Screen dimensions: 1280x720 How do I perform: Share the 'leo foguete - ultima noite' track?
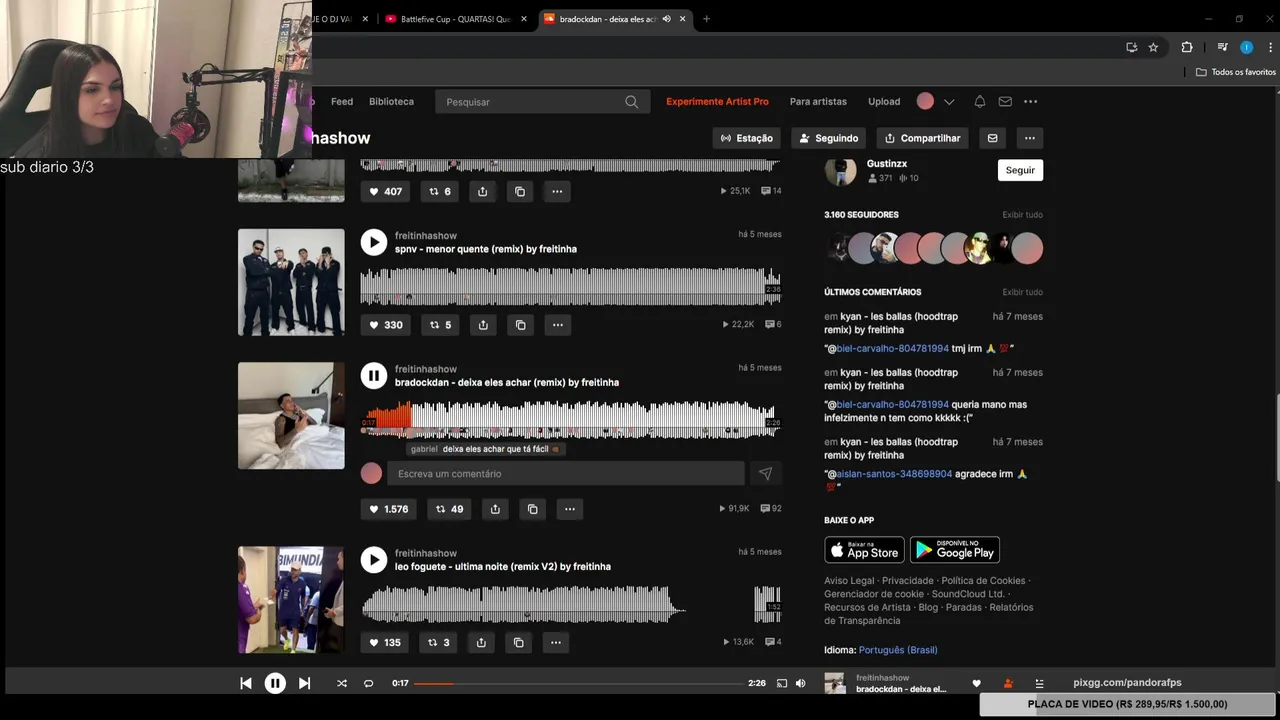(481, 642)
